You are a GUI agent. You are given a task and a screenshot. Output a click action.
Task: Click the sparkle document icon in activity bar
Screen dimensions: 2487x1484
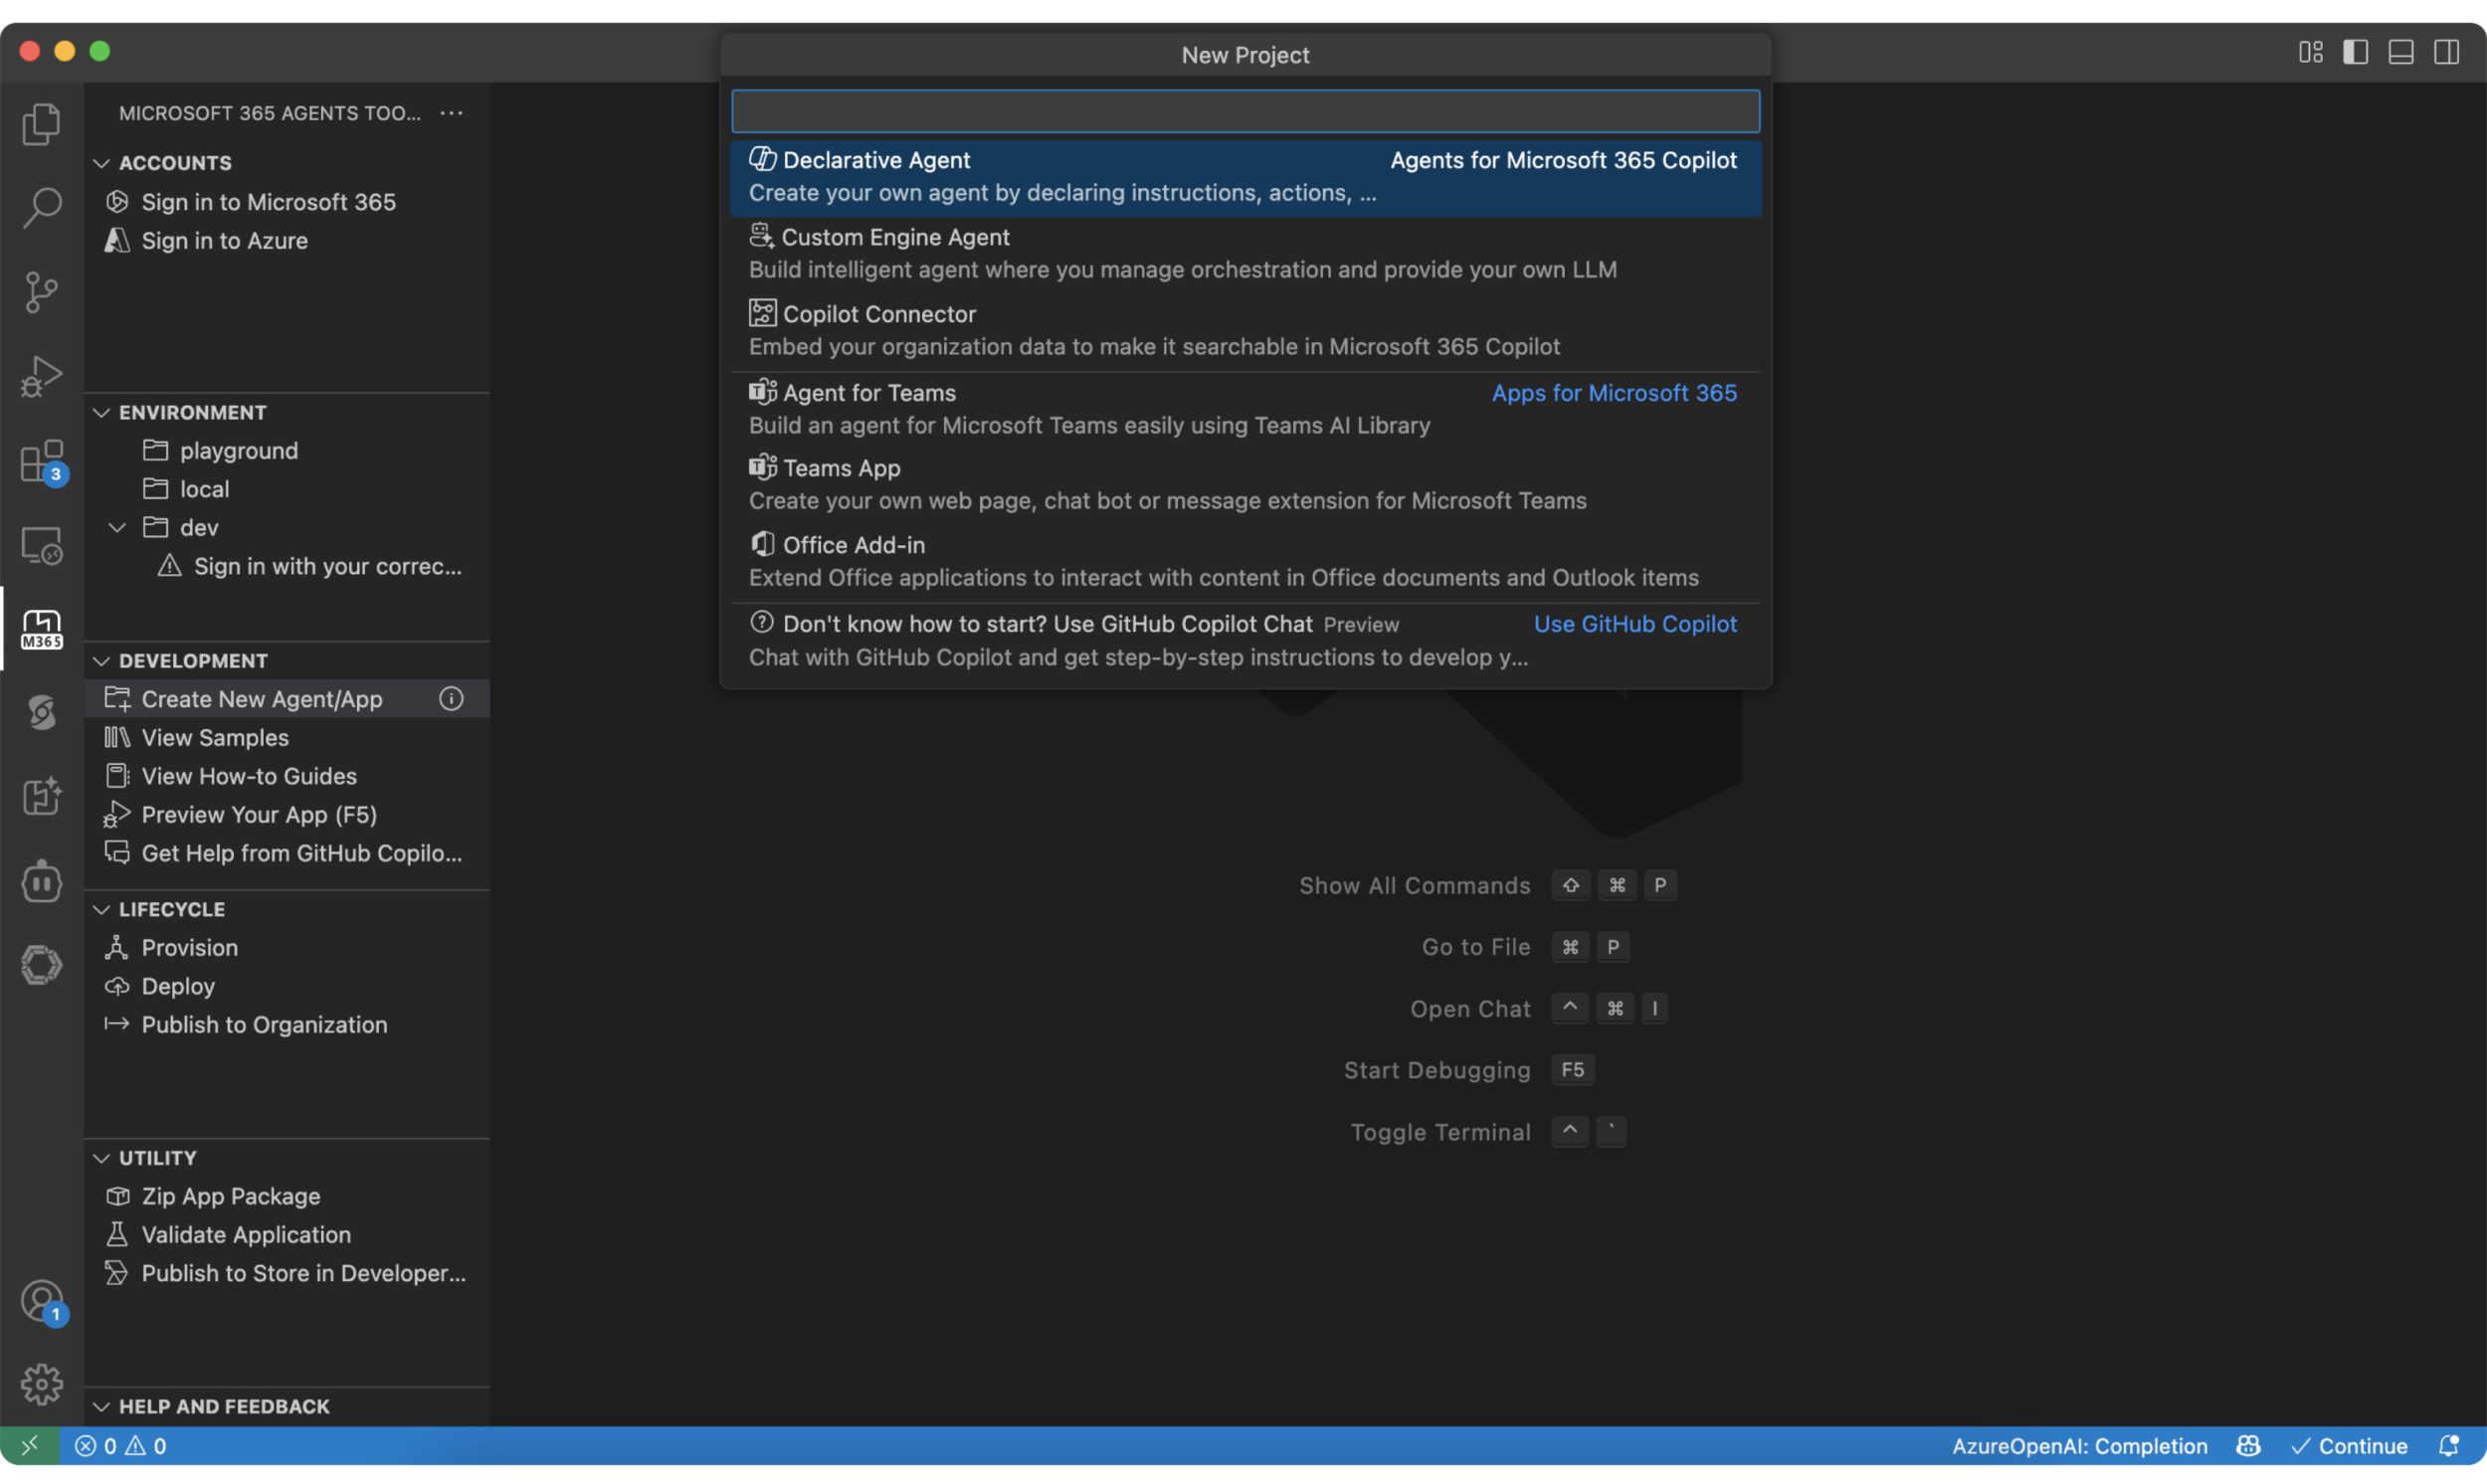point(41,796)
